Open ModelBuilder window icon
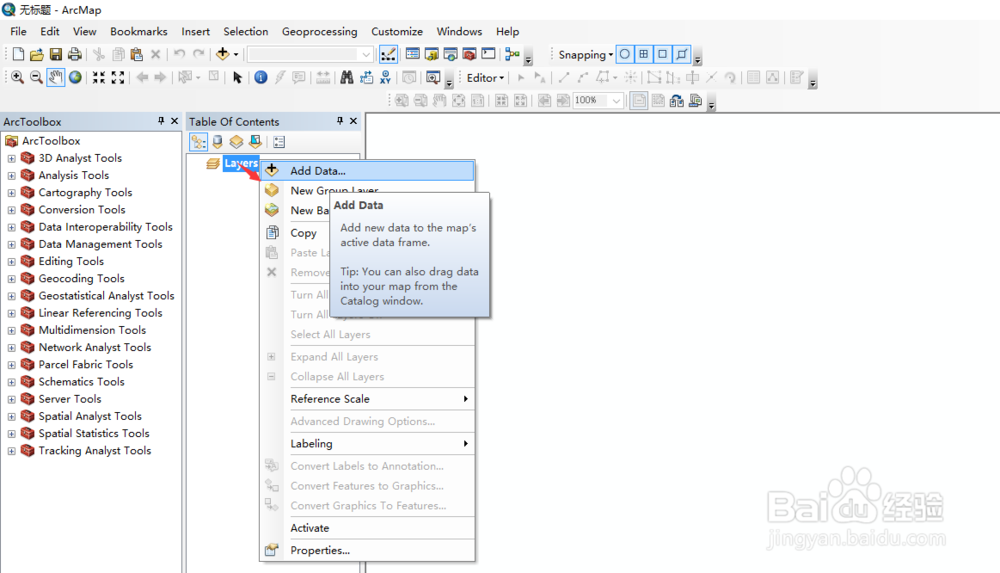1000x573 pixels. click(512, 54)
